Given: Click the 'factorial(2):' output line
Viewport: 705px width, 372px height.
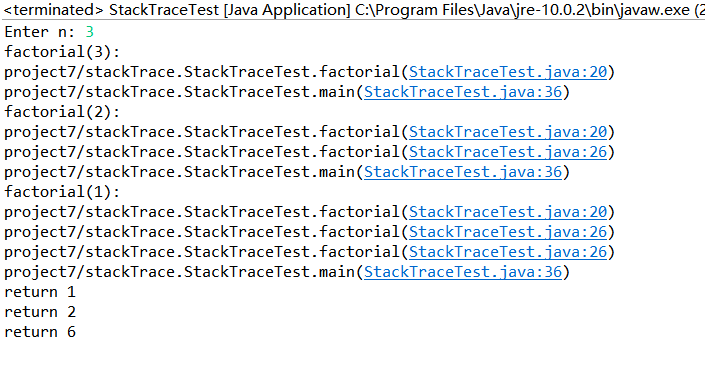Looking at the screenshot, I should coord(62,112).
